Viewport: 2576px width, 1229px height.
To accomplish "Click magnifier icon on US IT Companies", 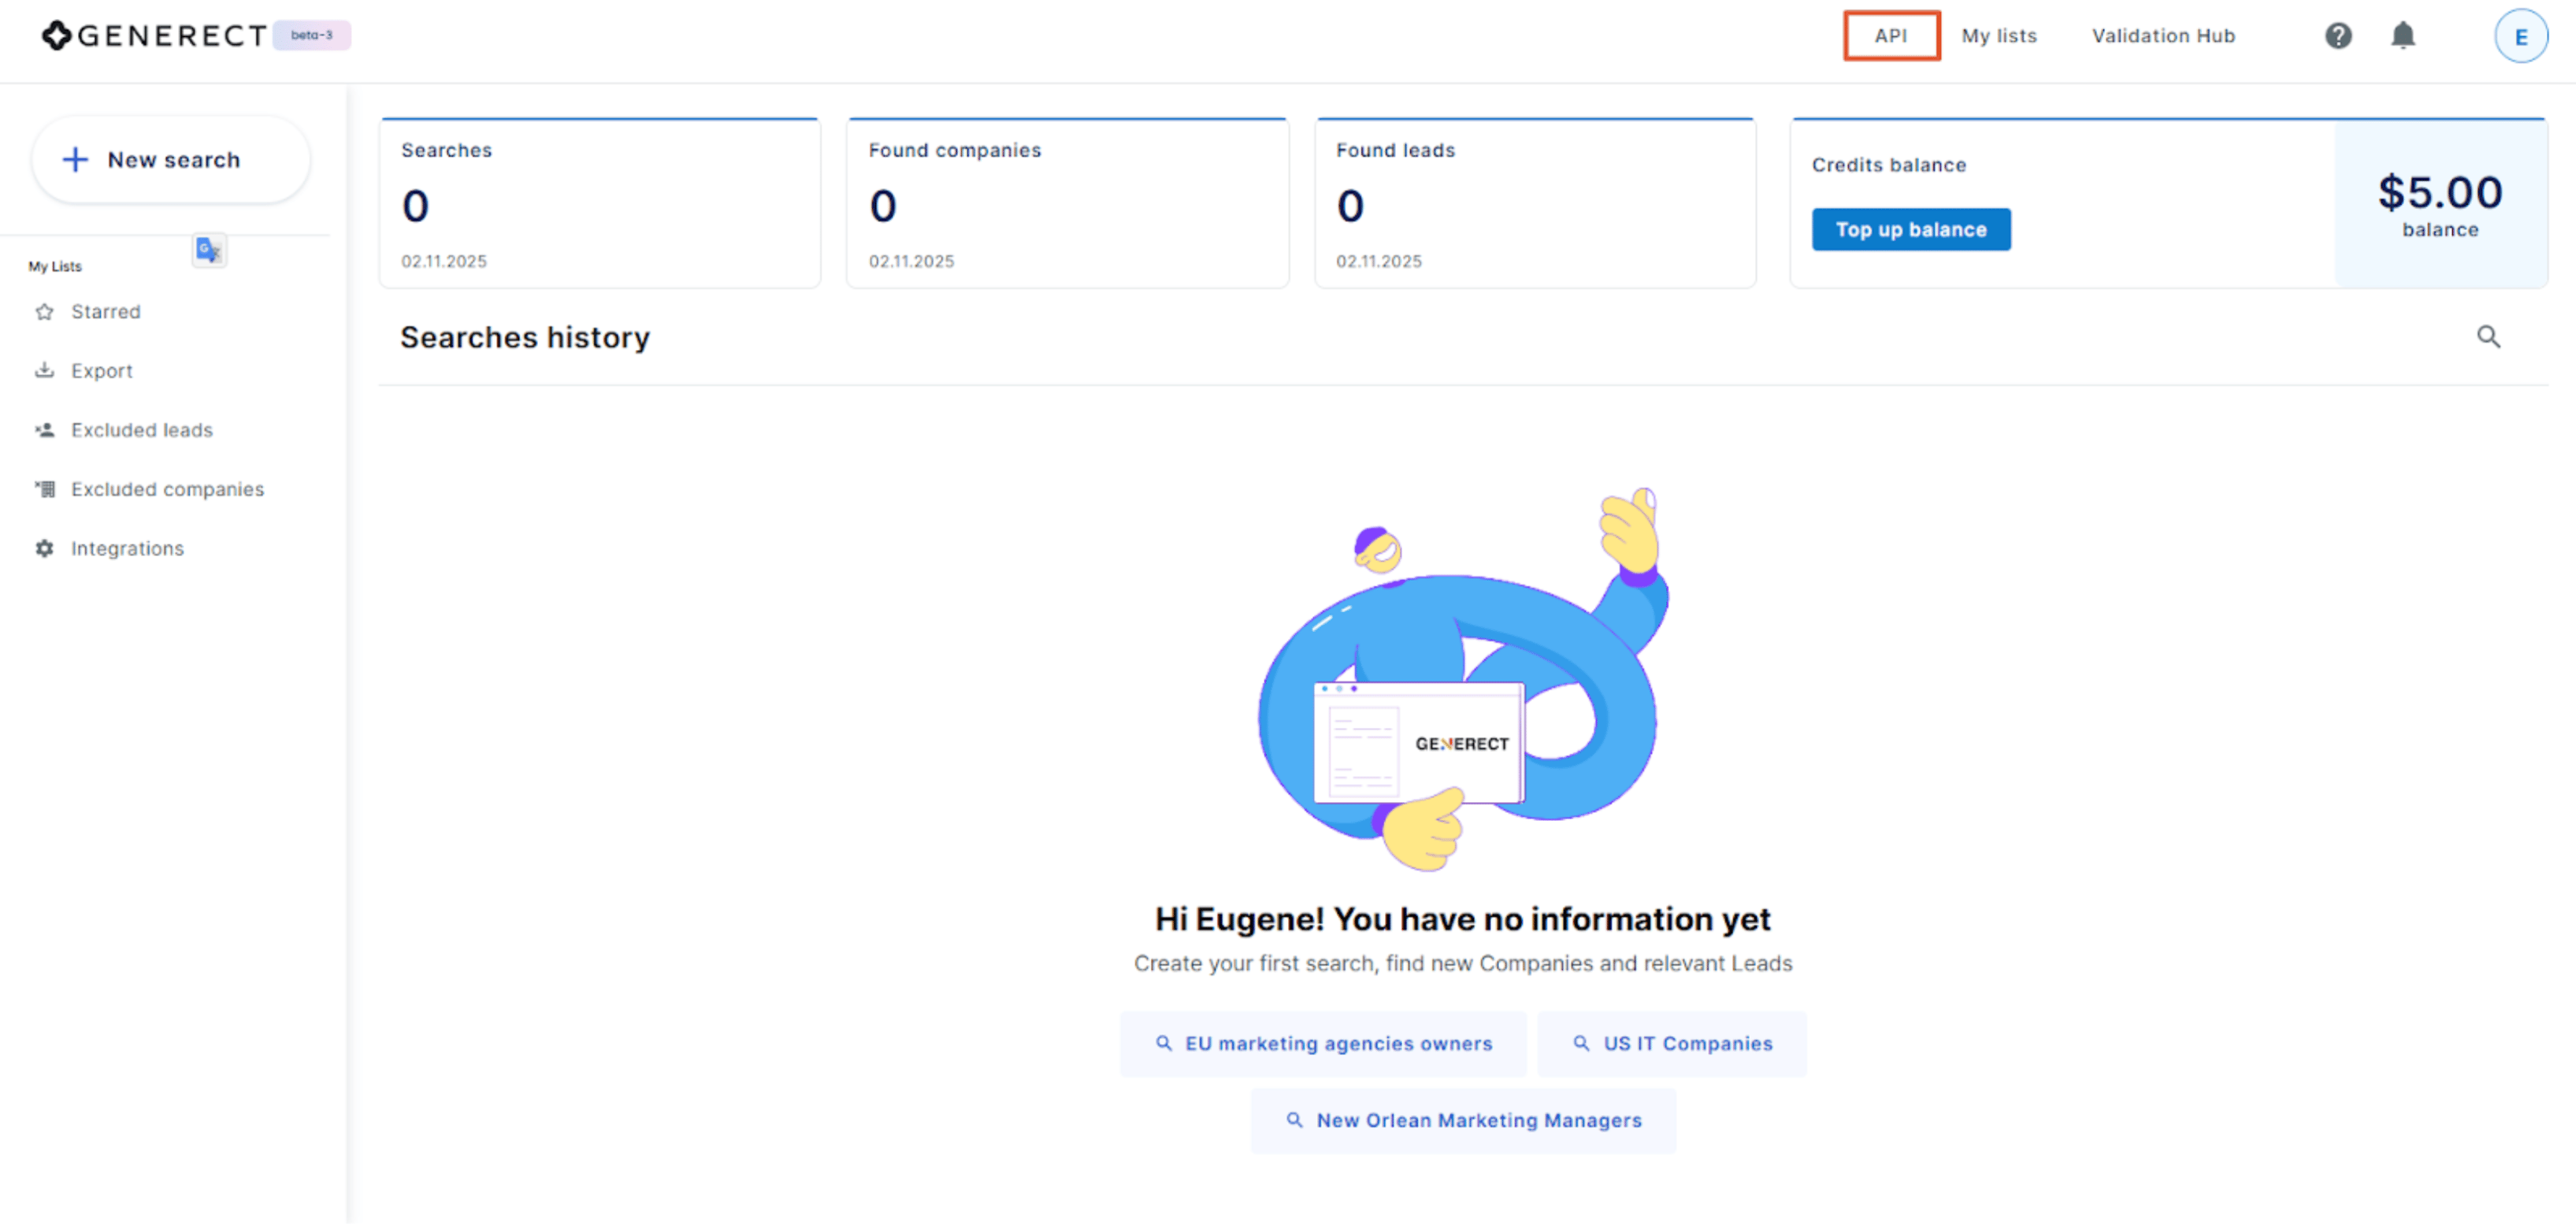I will click(1581, 1044).
